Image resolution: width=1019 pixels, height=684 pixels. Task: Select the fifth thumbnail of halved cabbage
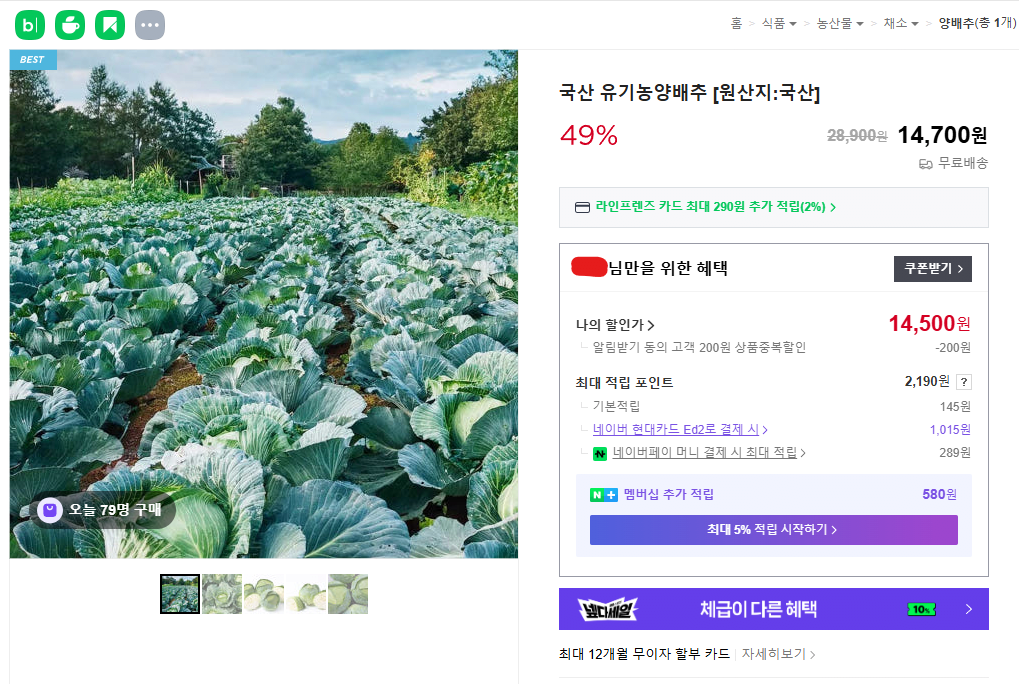click(x=348, y=594)
